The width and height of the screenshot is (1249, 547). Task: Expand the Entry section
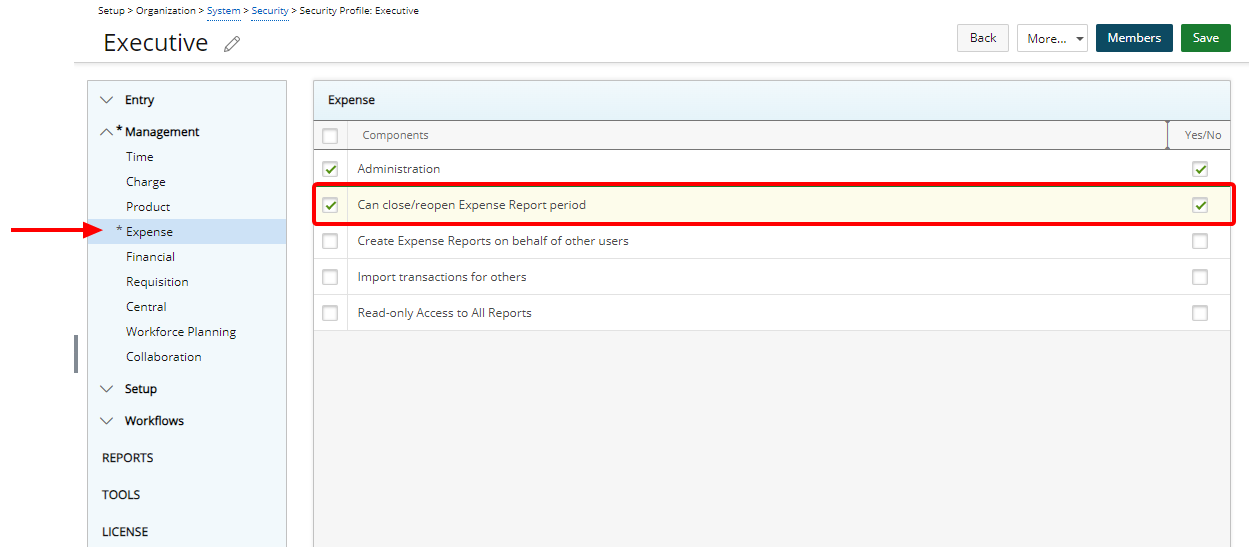(107, 100)
